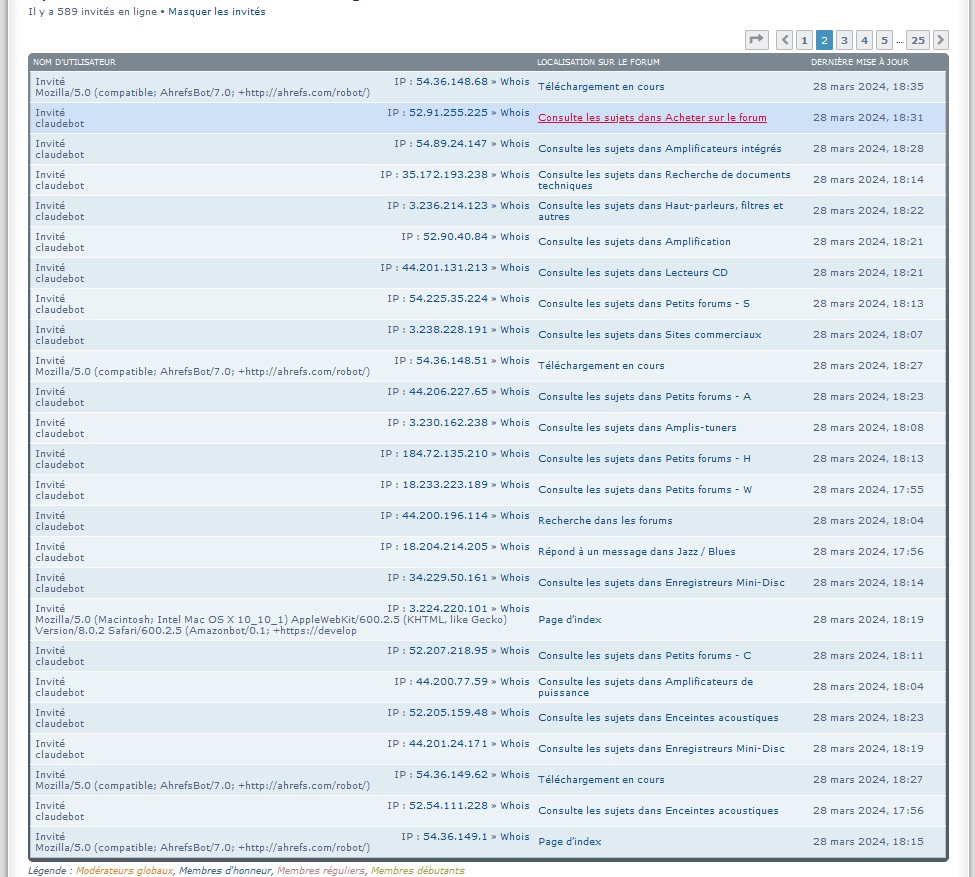Click Recherche dans les forums link
The width and height of the screenshot is (975, 877).
pyautogui.click(x=605, y=521)
